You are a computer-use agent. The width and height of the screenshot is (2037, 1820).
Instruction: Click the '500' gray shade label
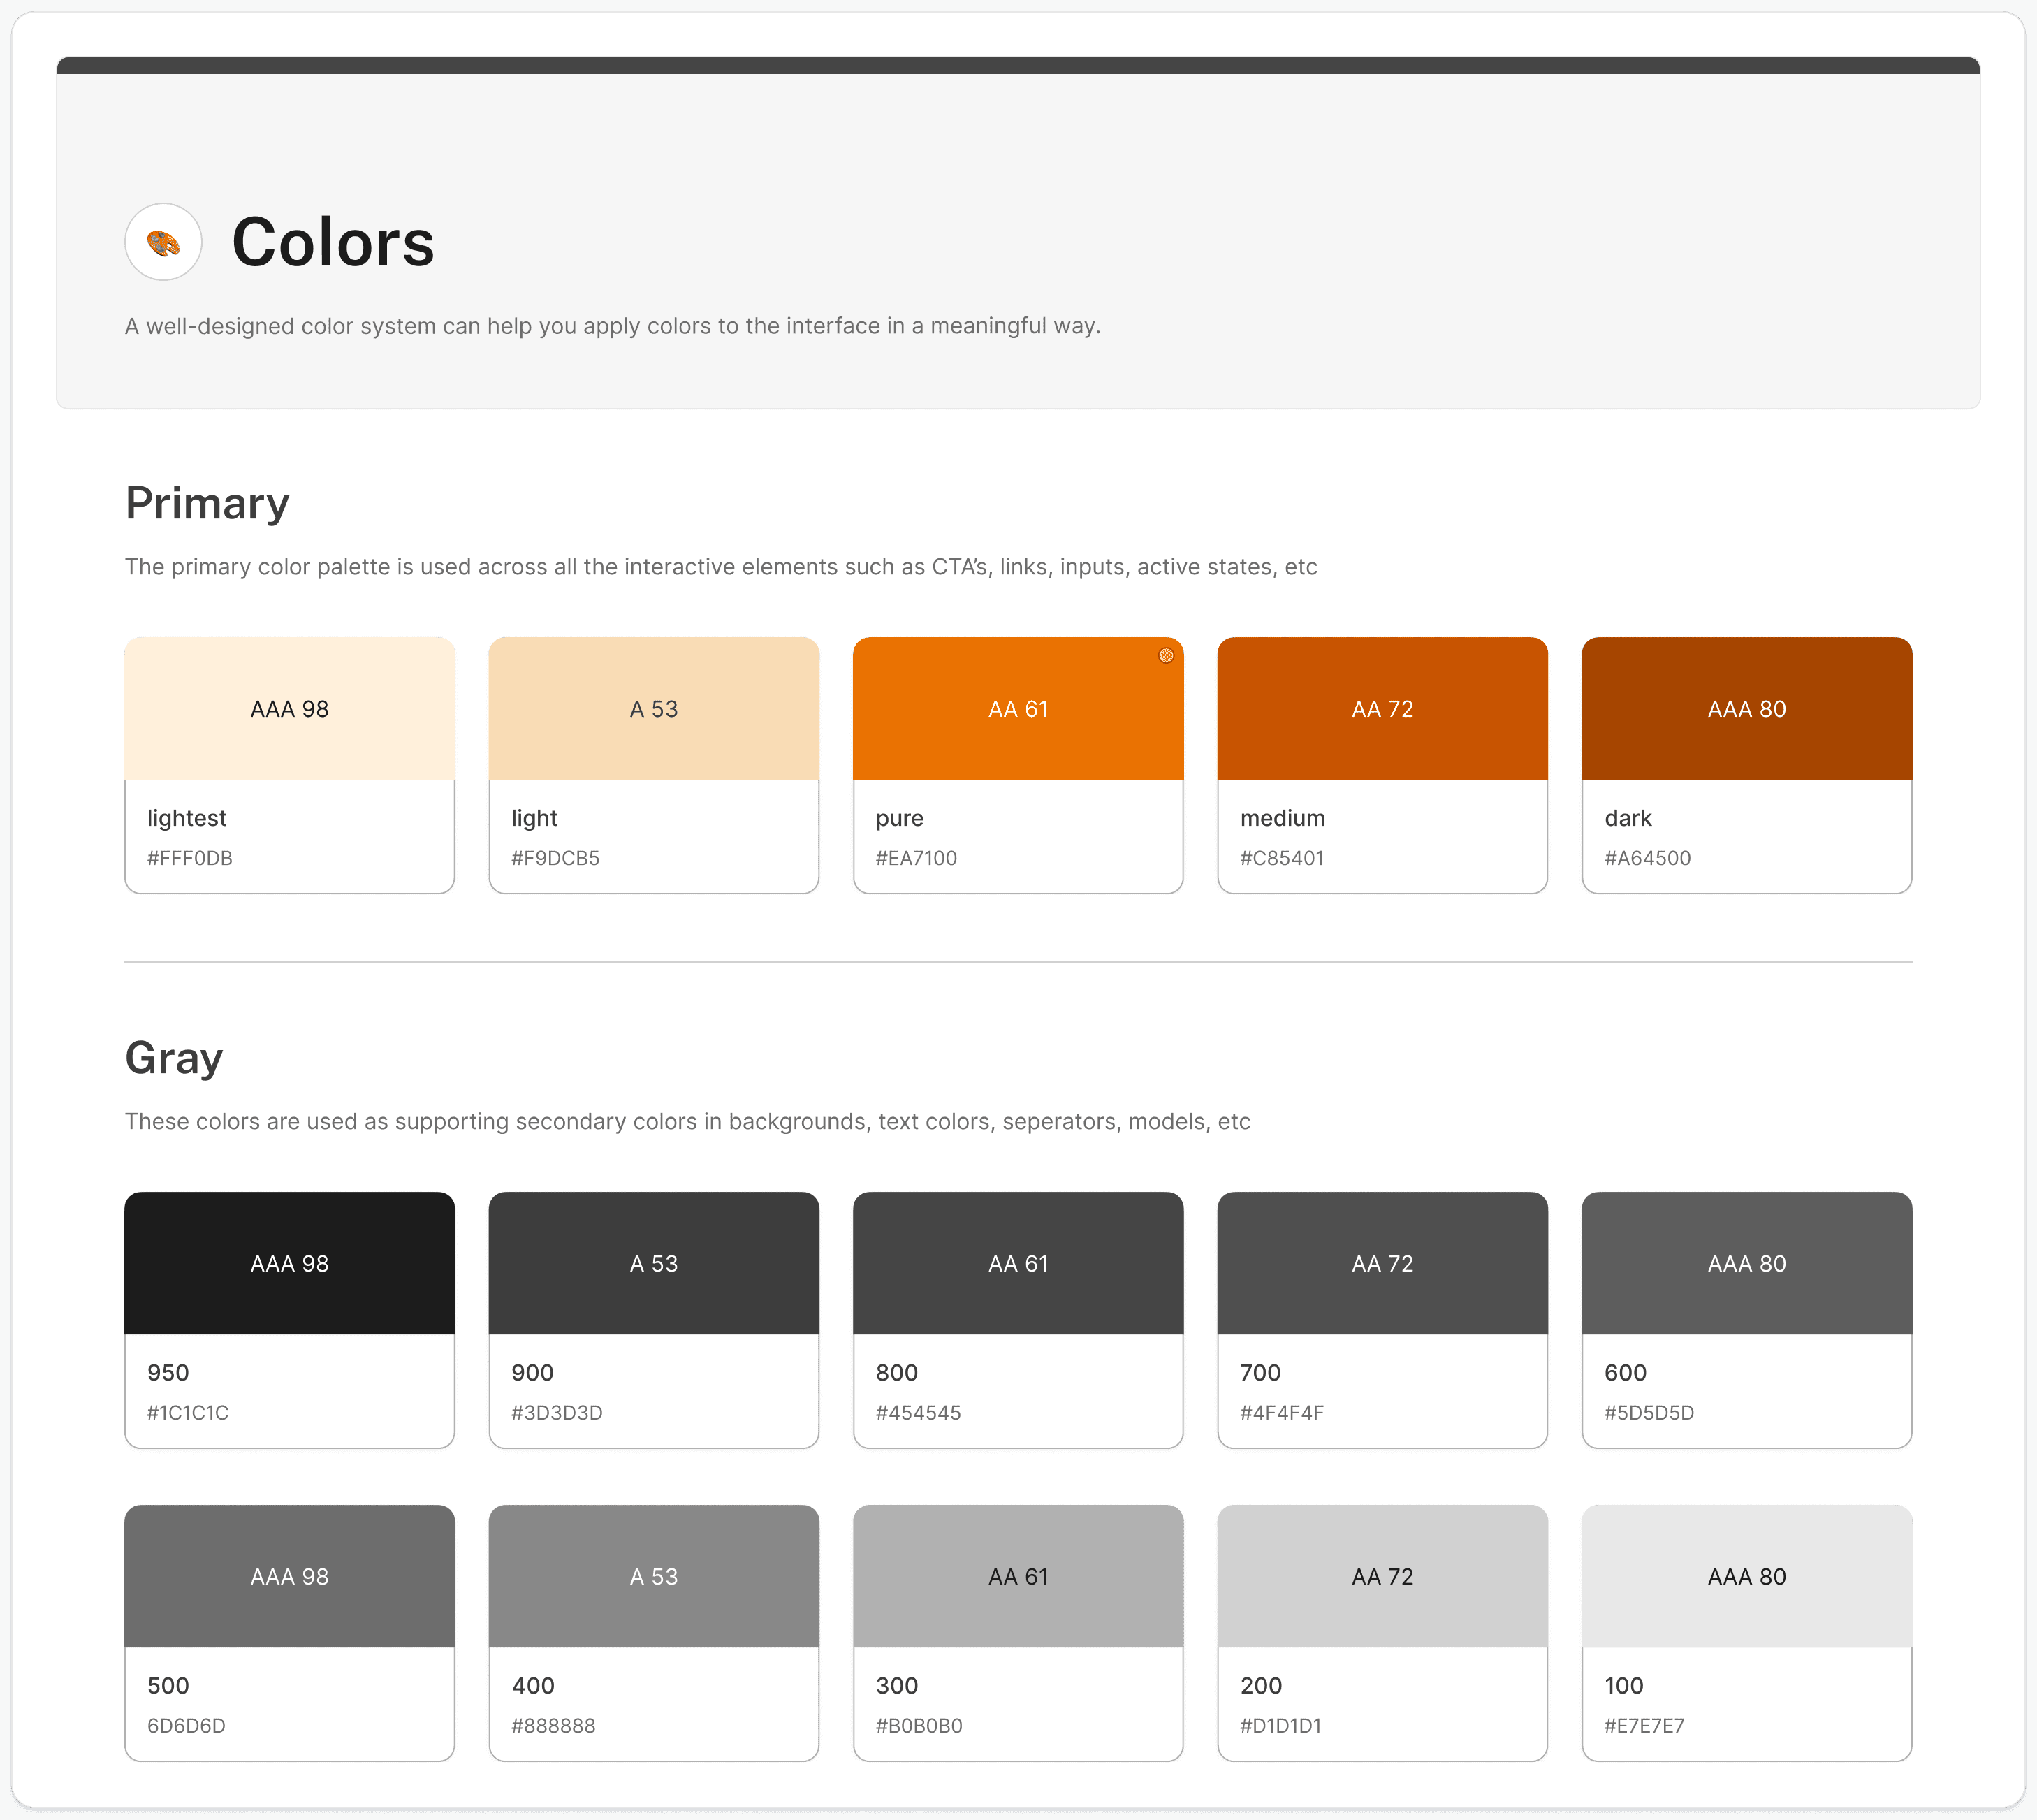[x=168, y=1686]
